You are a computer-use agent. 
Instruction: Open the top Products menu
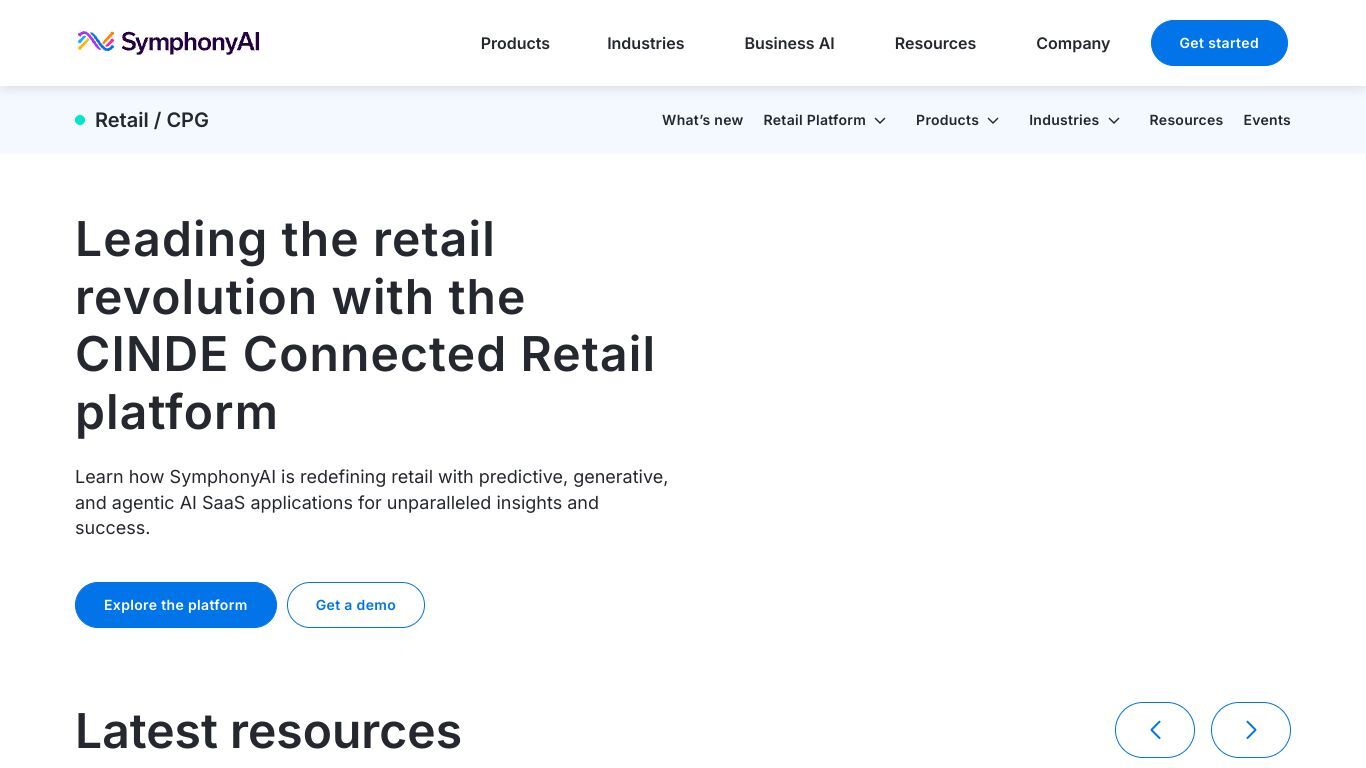click(x=515, y=43)
